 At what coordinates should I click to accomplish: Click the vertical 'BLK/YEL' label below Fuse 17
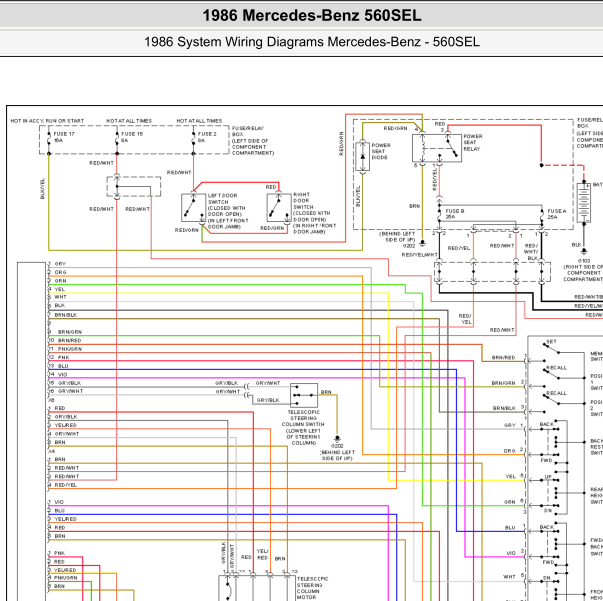[x=42, y=188]
